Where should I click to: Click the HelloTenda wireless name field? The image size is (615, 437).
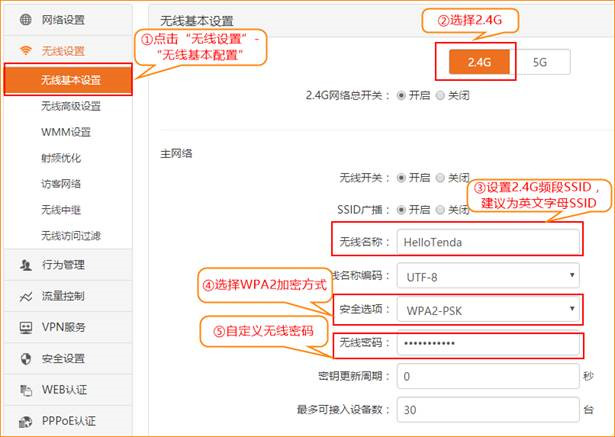488,241
